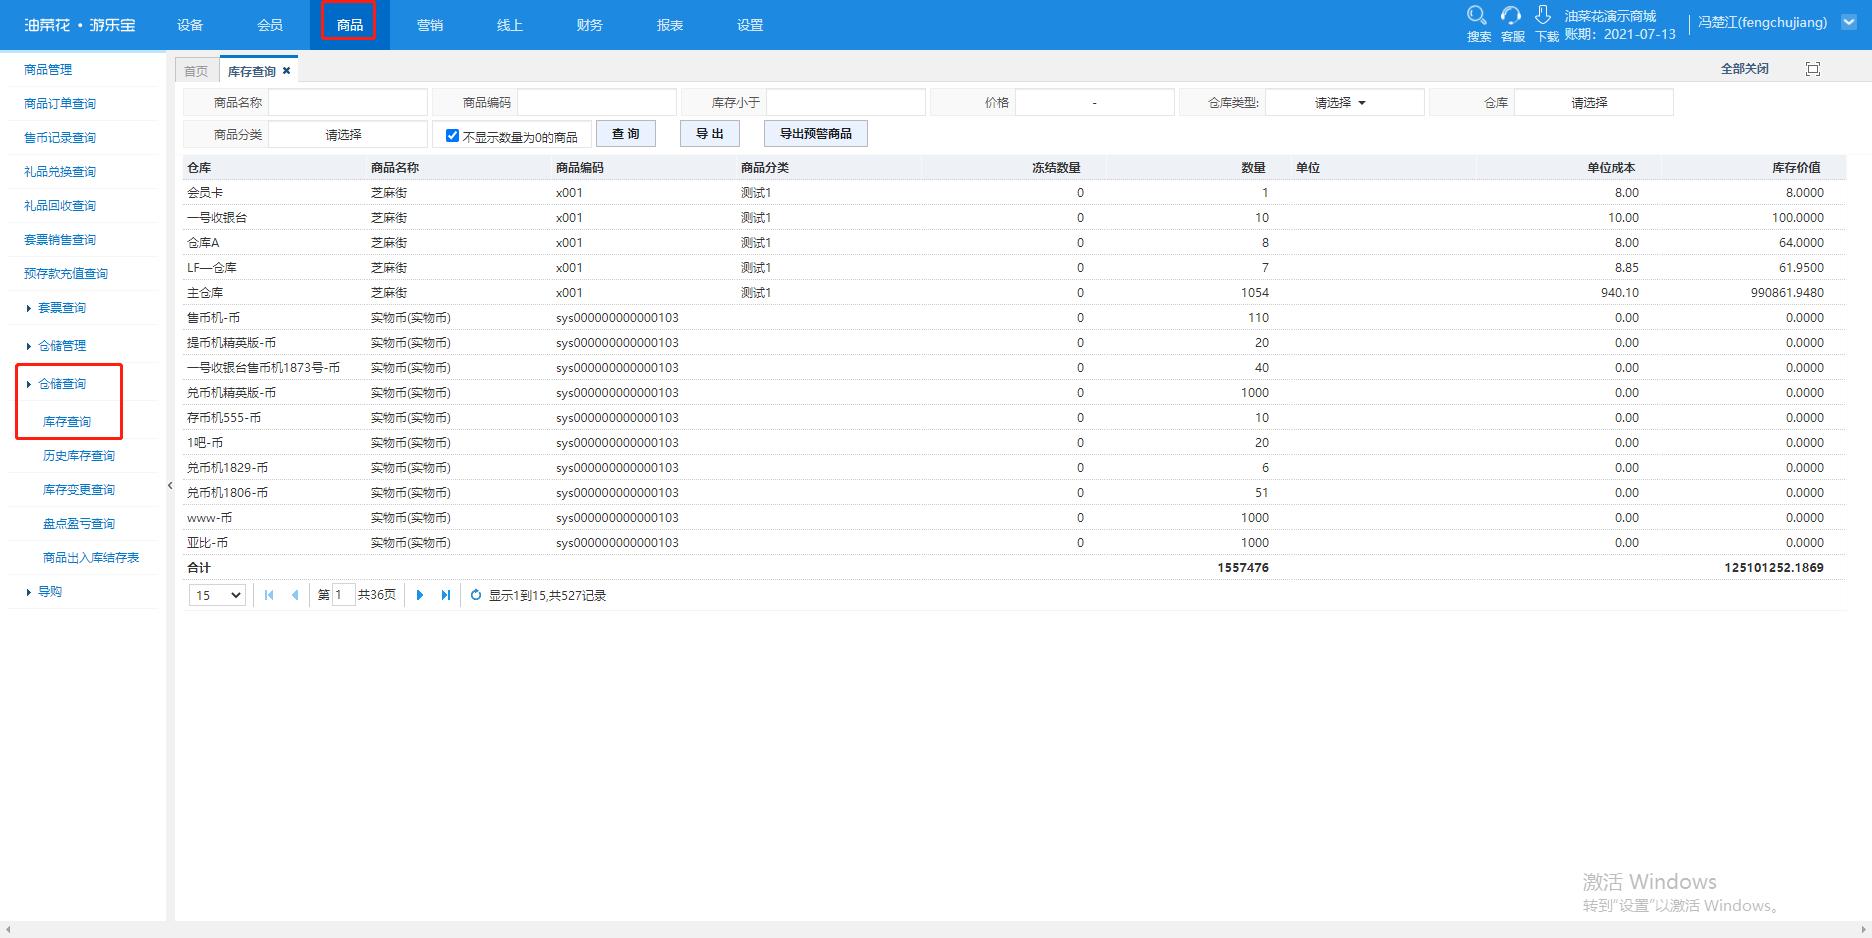Open 报表 top menu
The image size is (1872, 938).
pos(670,25)
